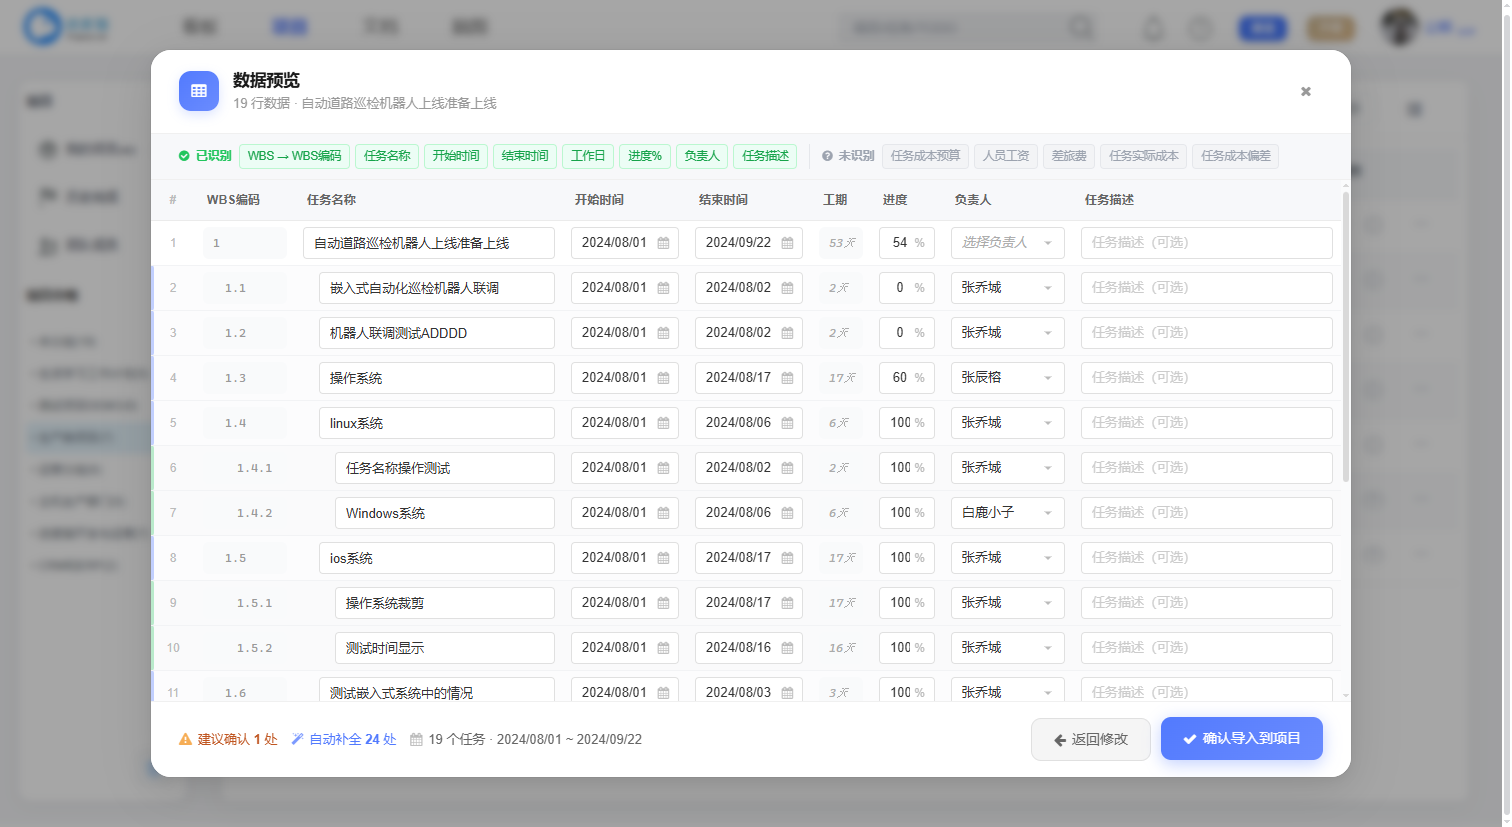Close the 数据预览 dialog with the X
1512x827 pixels.
(1305, 91)
